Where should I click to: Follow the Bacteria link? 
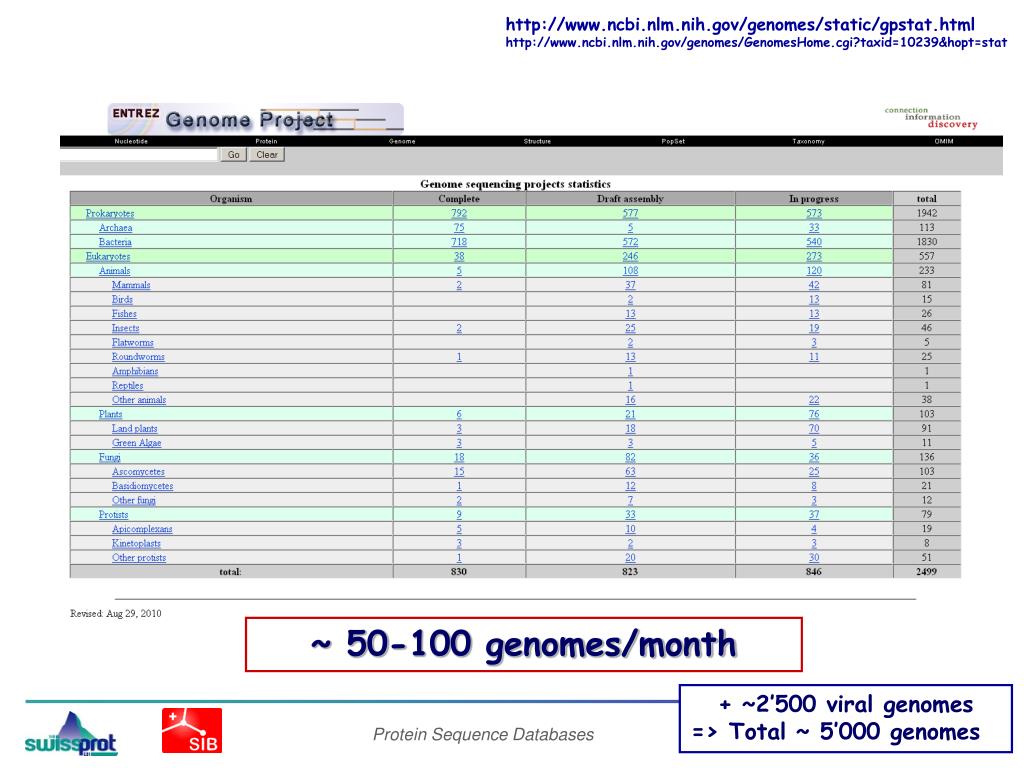click(x=115, y=242)
